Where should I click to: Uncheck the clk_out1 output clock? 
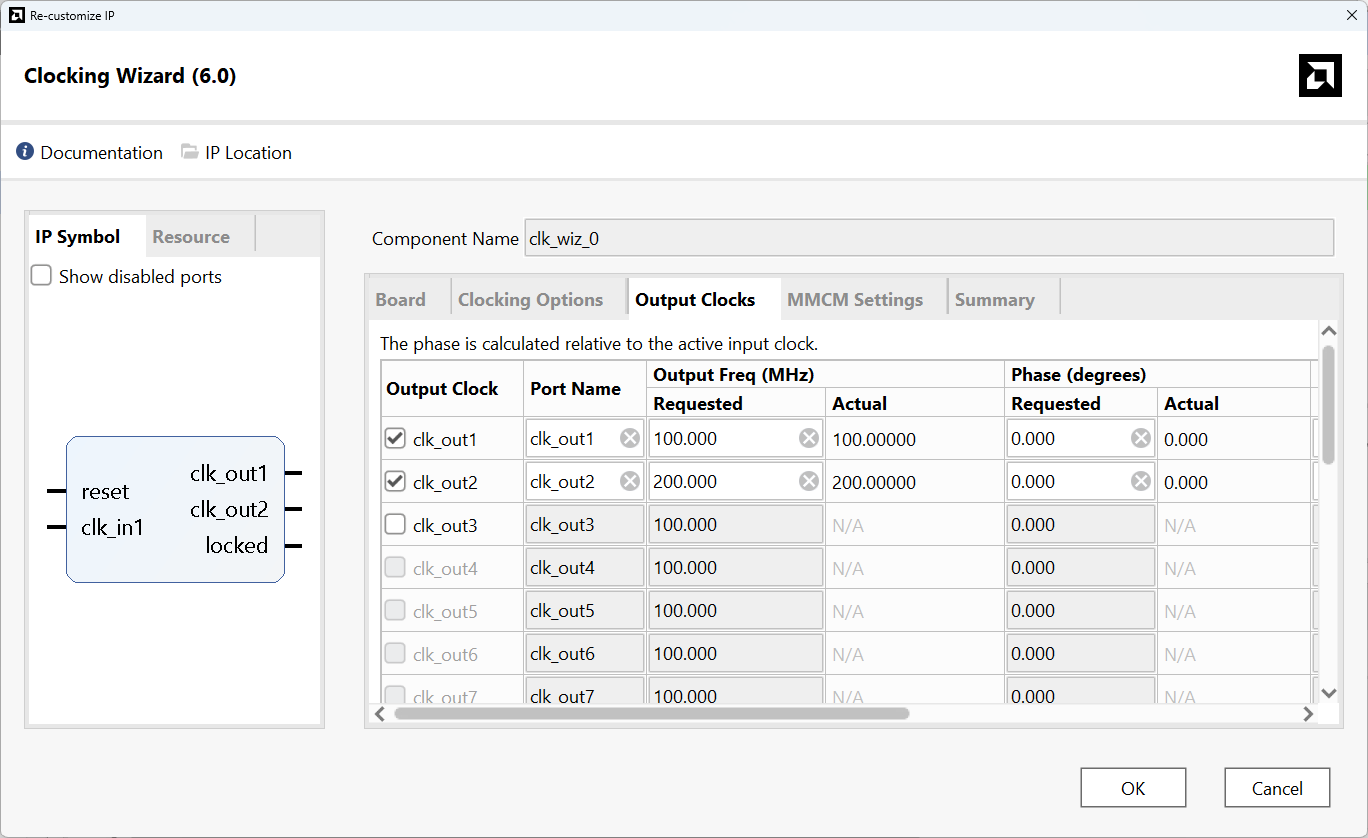(396, 439)
